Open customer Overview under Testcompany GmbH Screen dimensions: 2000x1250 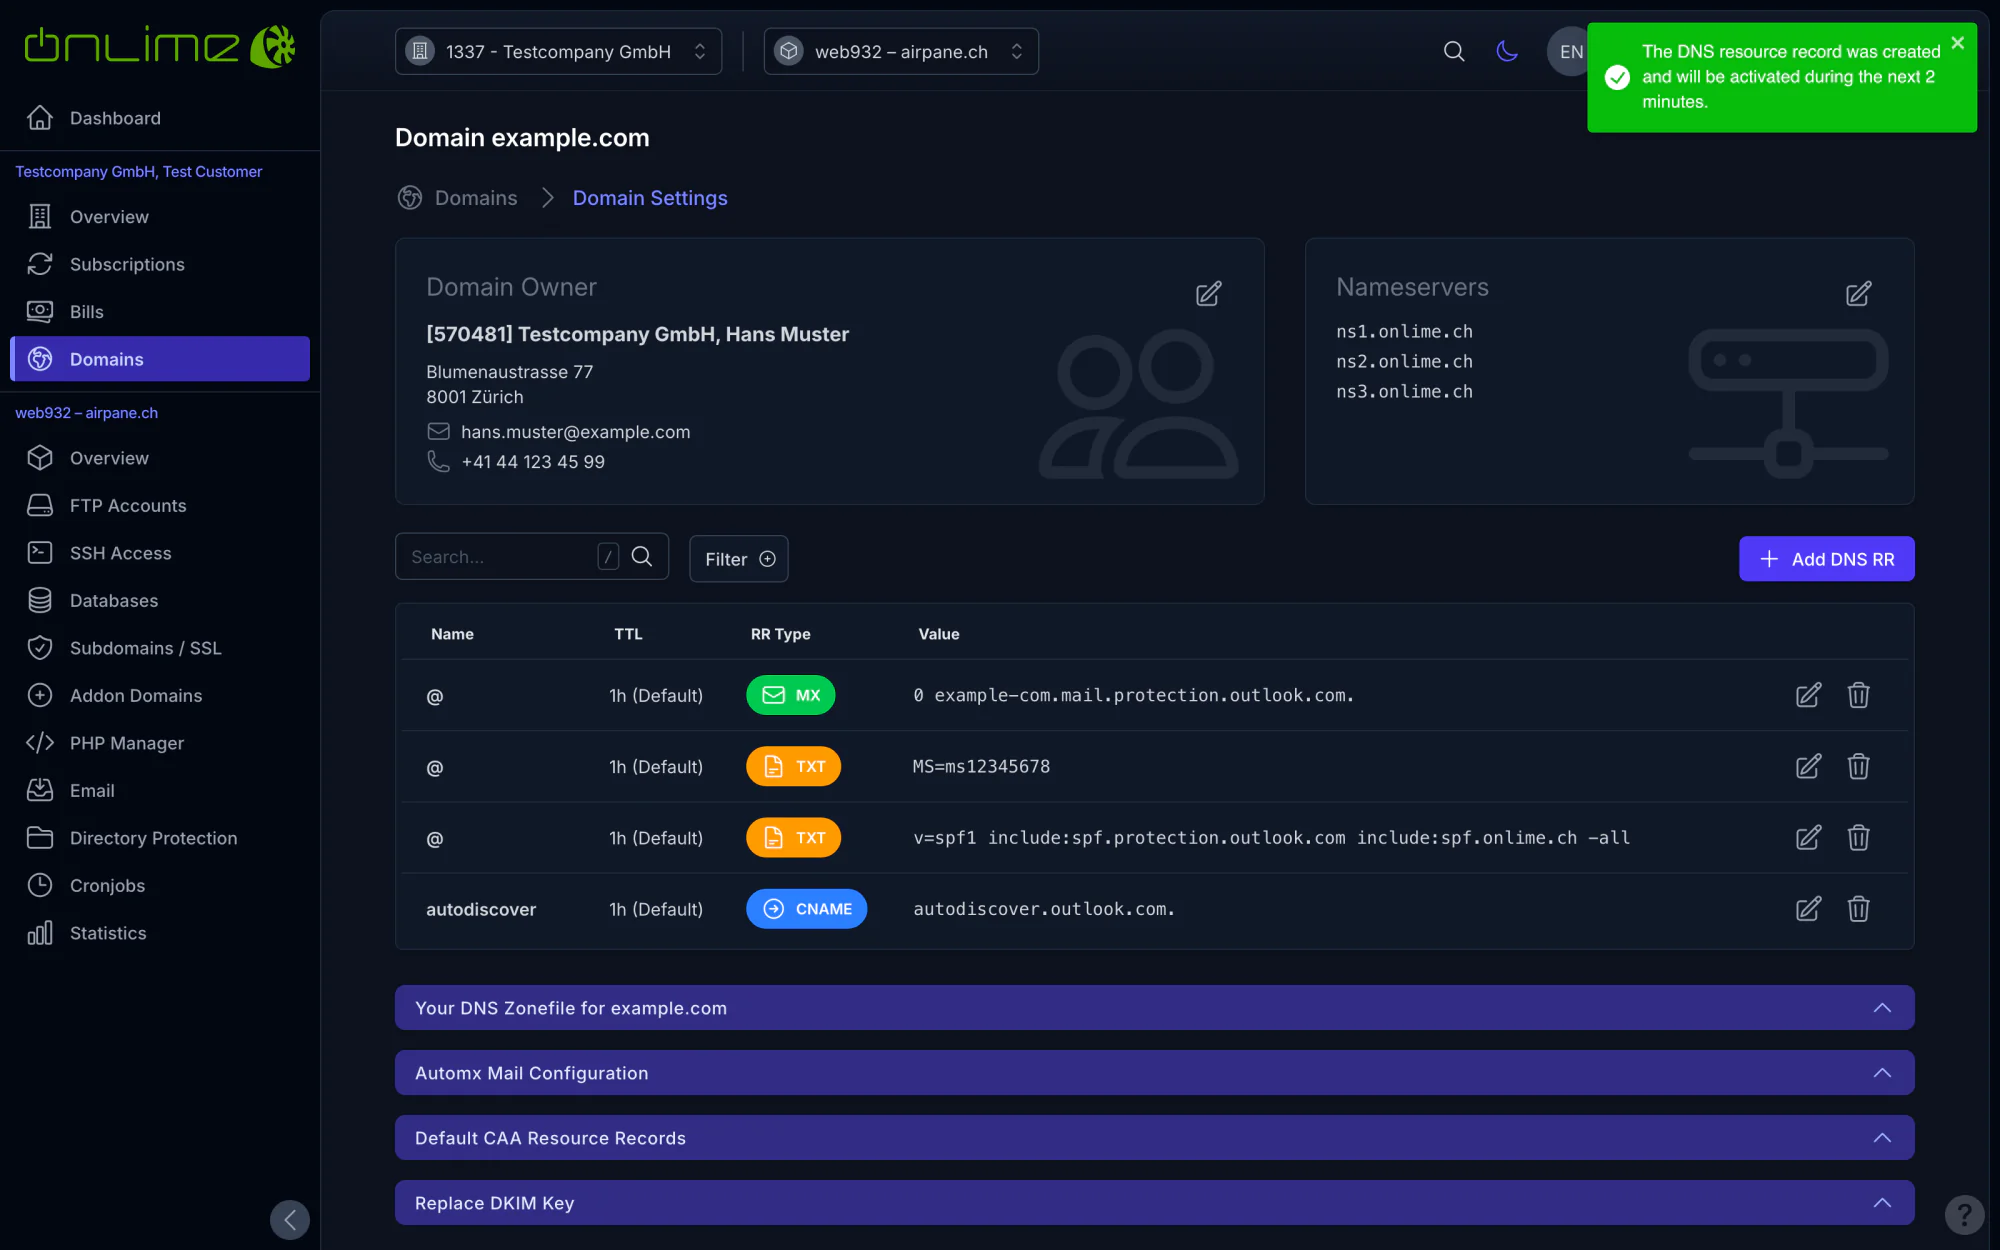click(160, 217)
